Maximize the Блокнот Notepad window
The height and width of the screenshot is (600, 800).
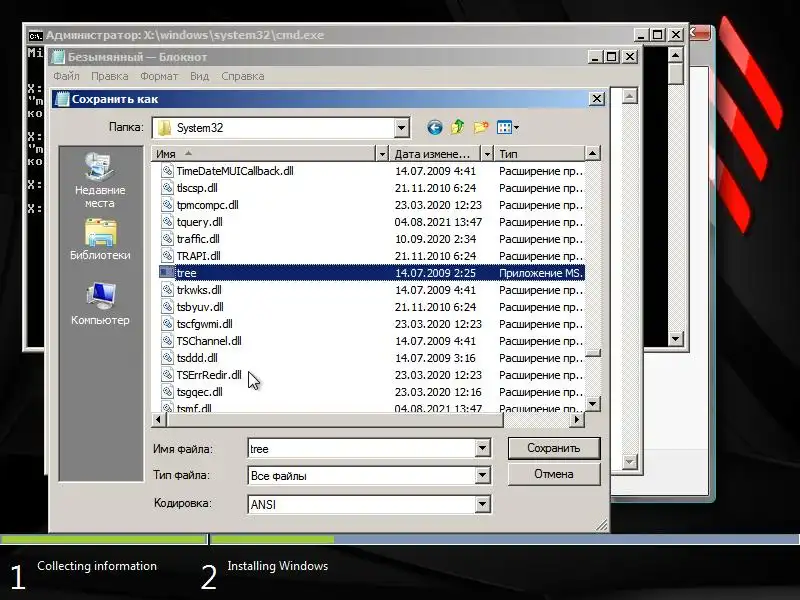(611, 57)
